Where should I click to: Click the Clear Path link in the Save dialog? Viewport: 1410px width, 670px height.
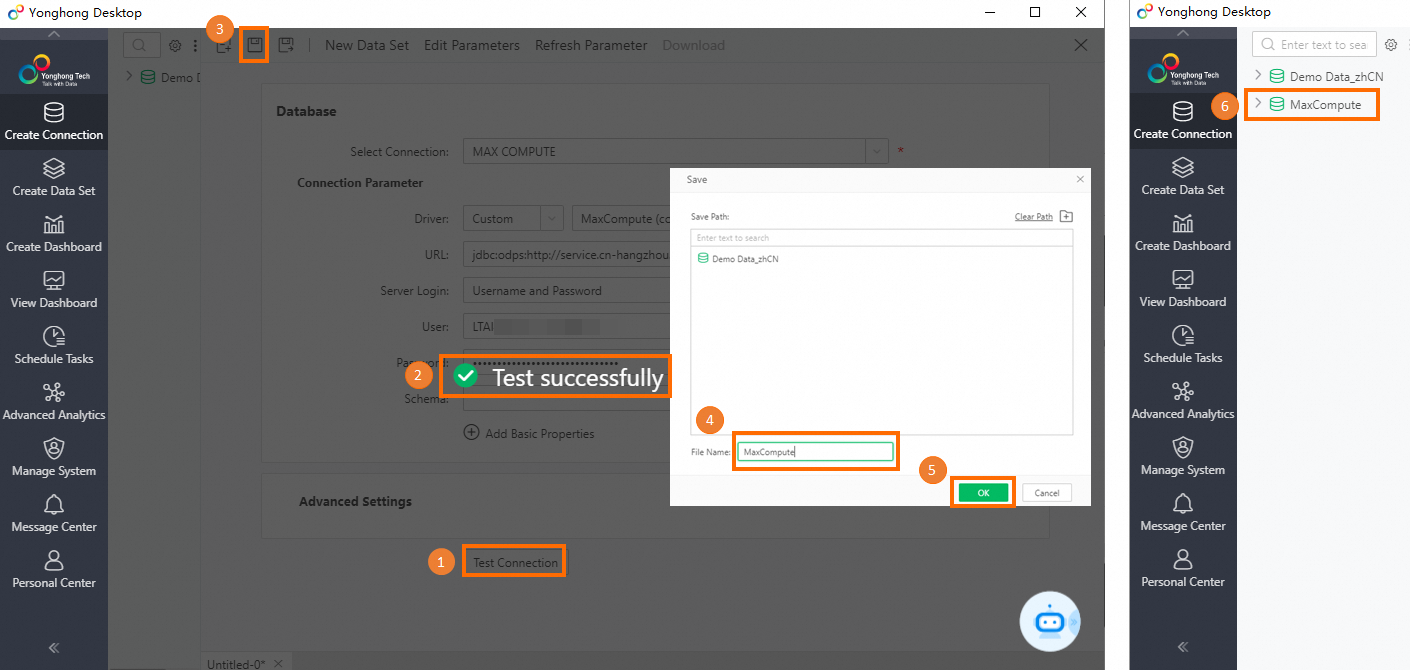tap(1033, 216)
